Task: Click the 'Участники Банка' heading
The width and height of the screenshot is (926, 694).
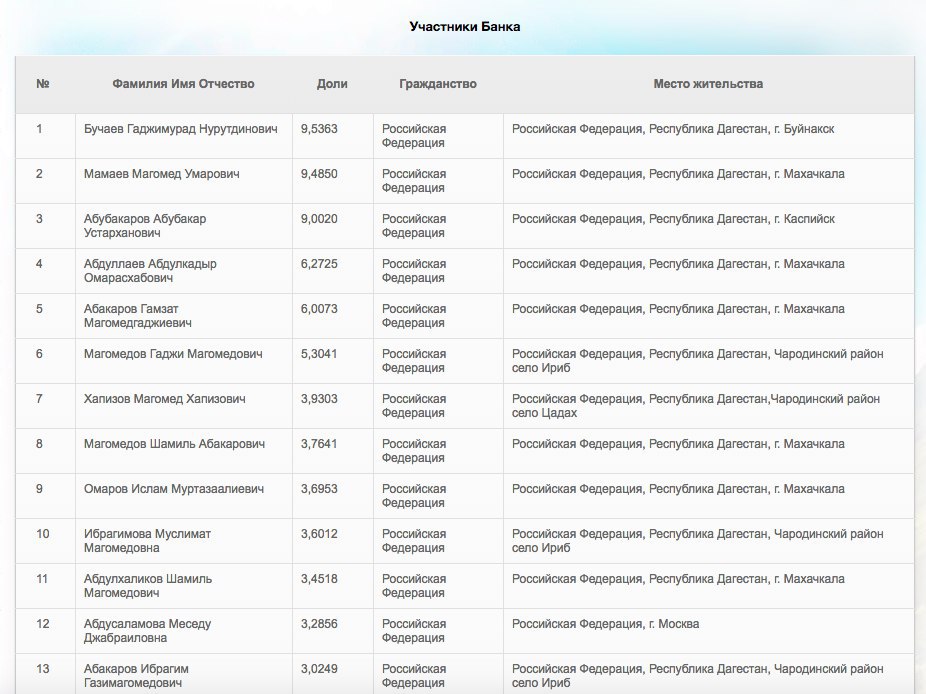Action: [464, 27]
